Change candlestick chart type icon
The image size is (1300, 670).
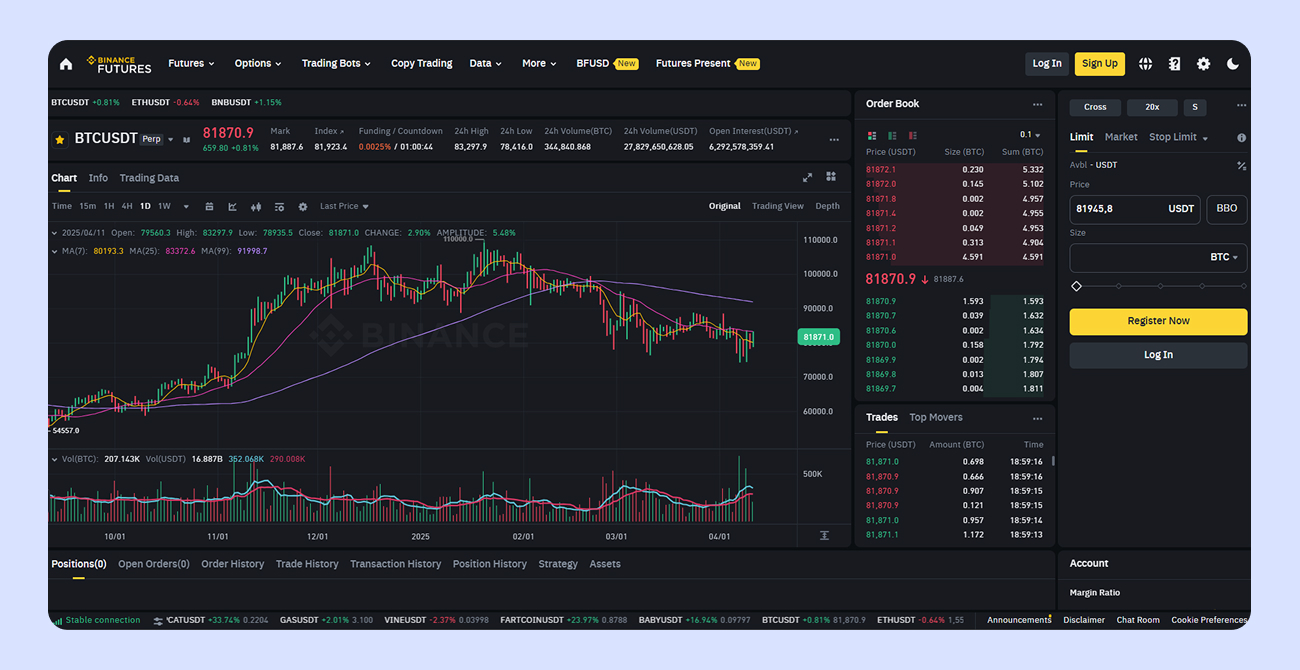(256, 207)
